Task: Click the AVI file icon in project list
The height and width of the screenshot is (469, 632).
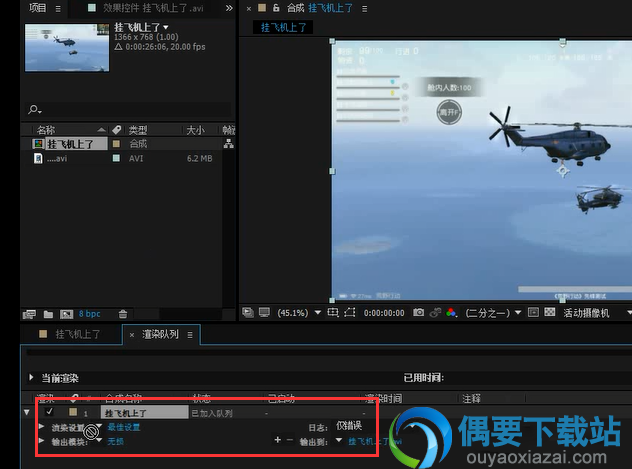Action: click(38, 158)
